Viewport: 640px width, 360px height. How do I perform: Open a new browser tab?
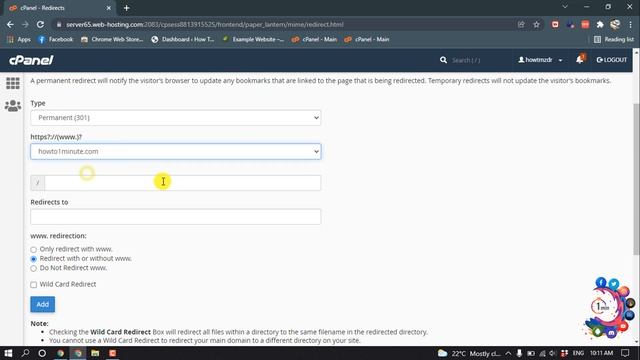(127, 8)
